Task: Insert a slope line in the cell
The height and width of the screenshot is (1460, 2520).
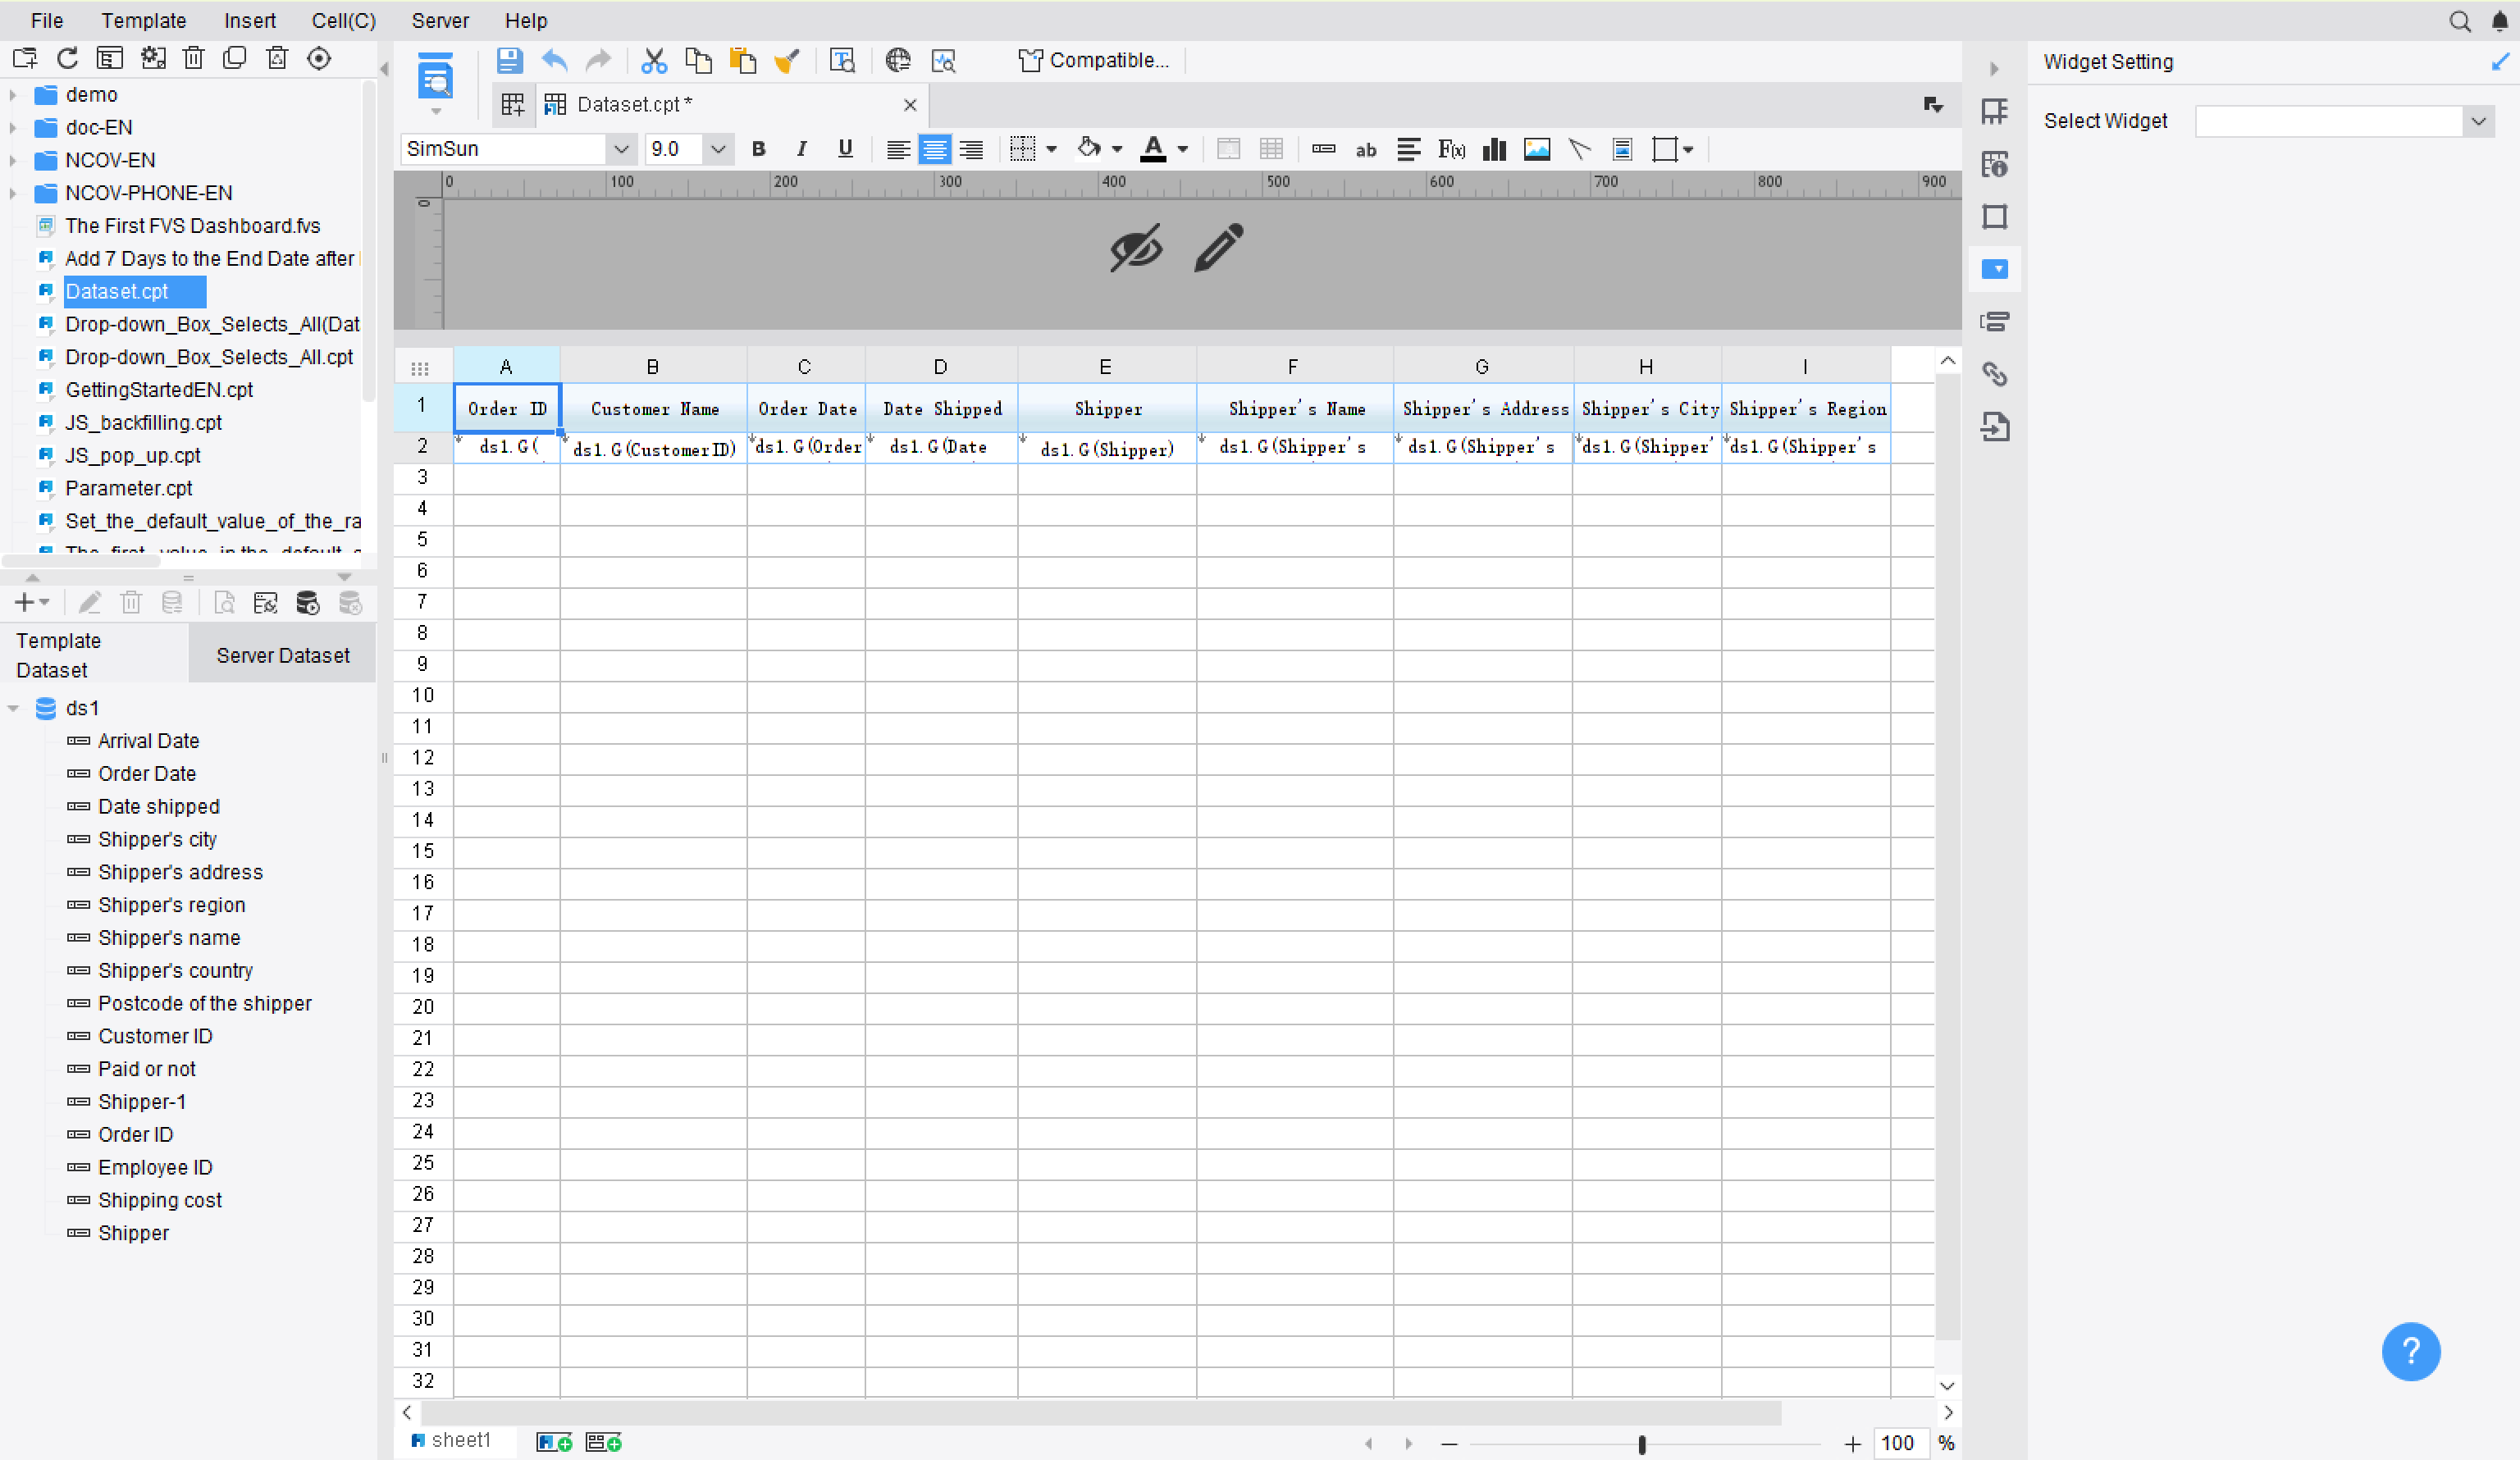Action: click(1580, 149)
